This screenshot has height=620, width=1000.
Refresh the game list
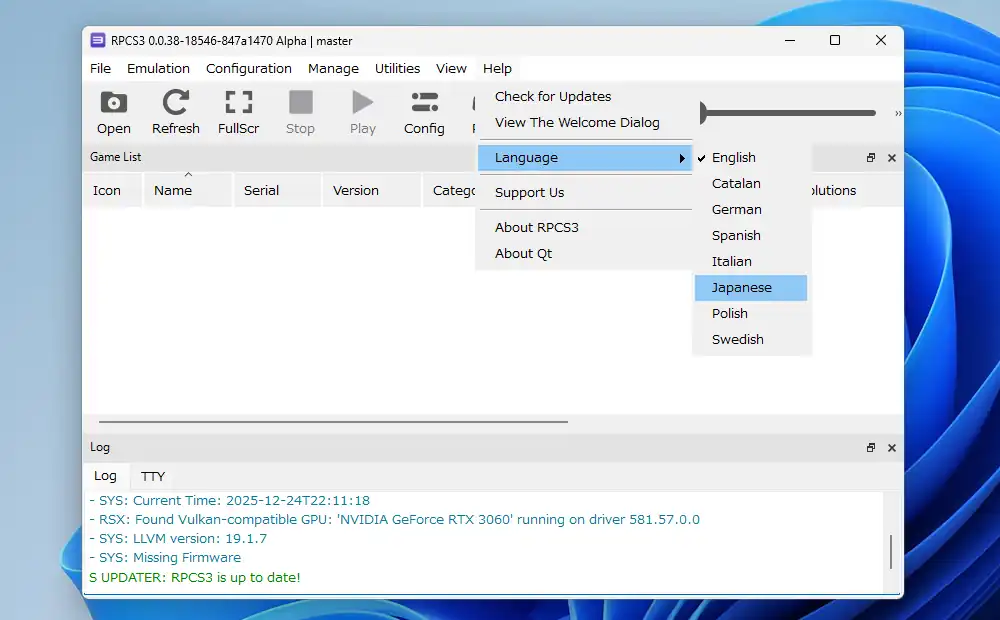point(176,110)
